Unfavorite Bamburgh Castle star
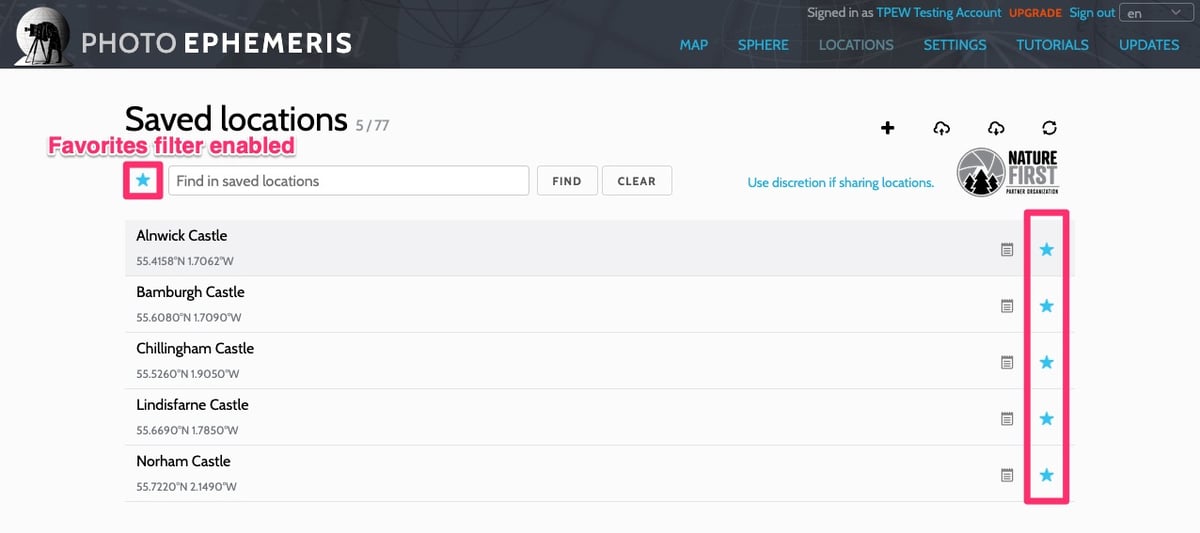 pyautogui.click(x=1046, y=306)
